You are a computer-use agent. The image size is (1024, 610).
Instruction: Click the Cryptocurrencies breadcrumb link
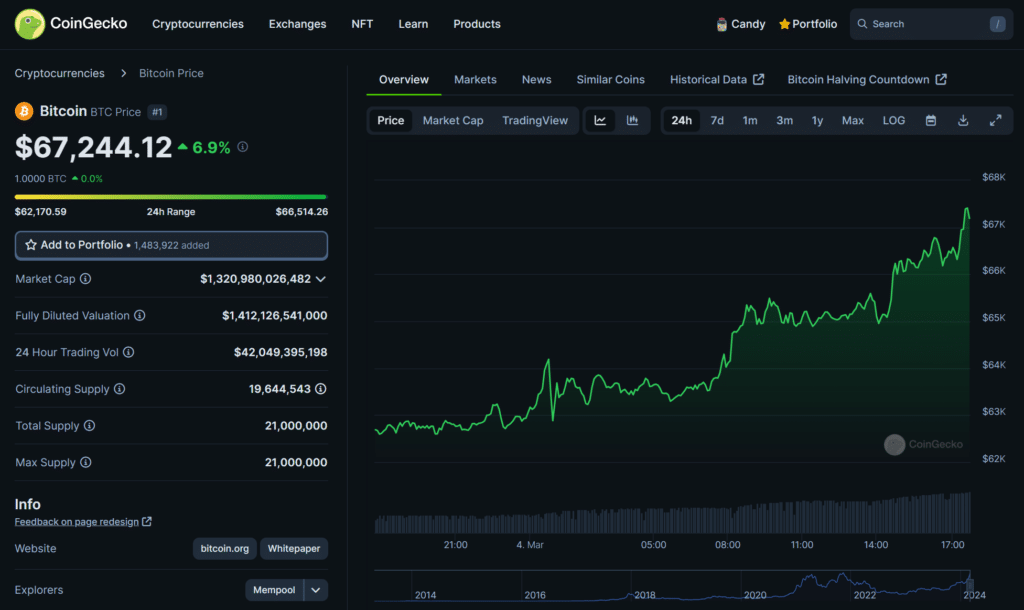coord(59,73)
